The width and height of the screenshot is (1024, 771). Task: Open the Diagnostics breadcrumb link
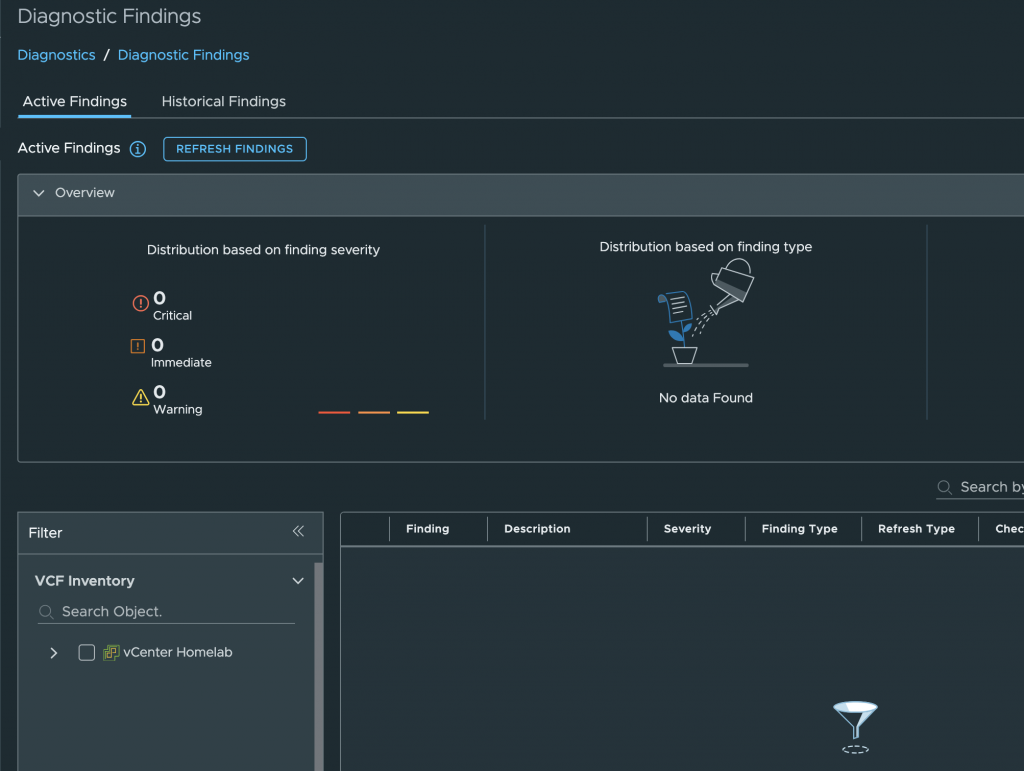pos(56,55)
